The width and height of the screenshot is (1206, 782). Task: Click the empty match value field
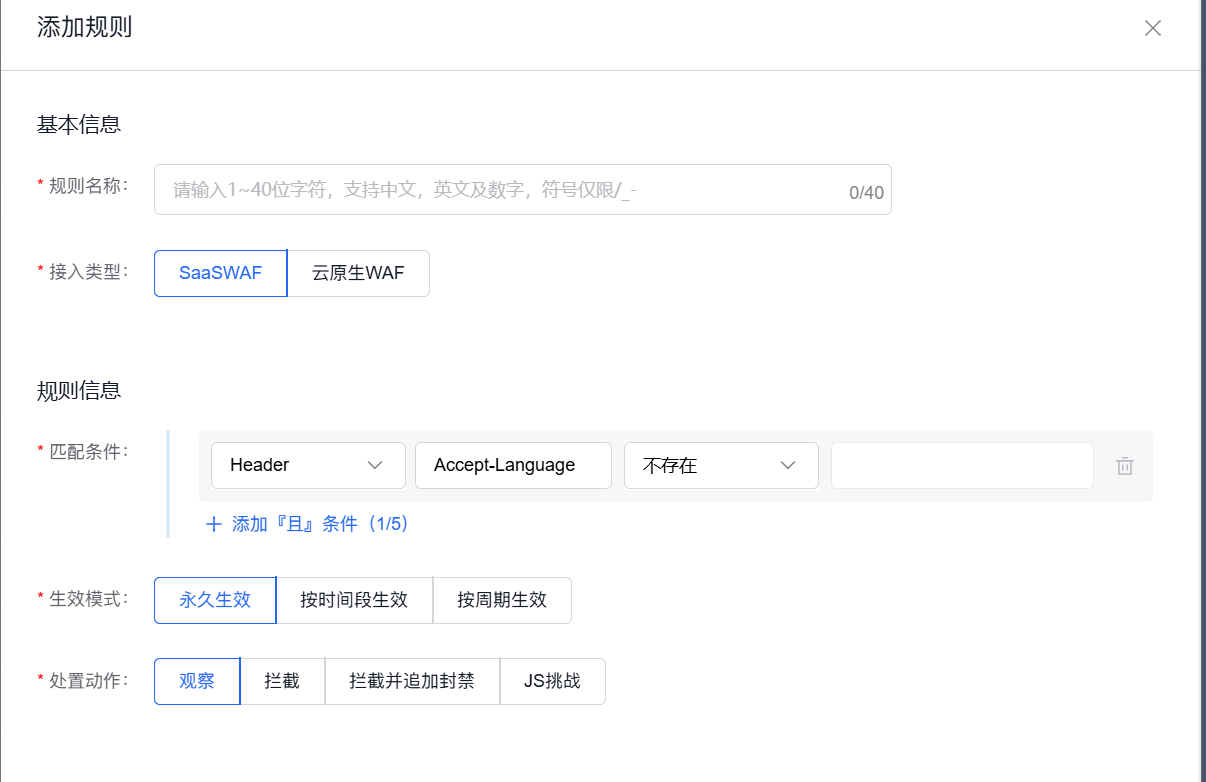point(961,465)
